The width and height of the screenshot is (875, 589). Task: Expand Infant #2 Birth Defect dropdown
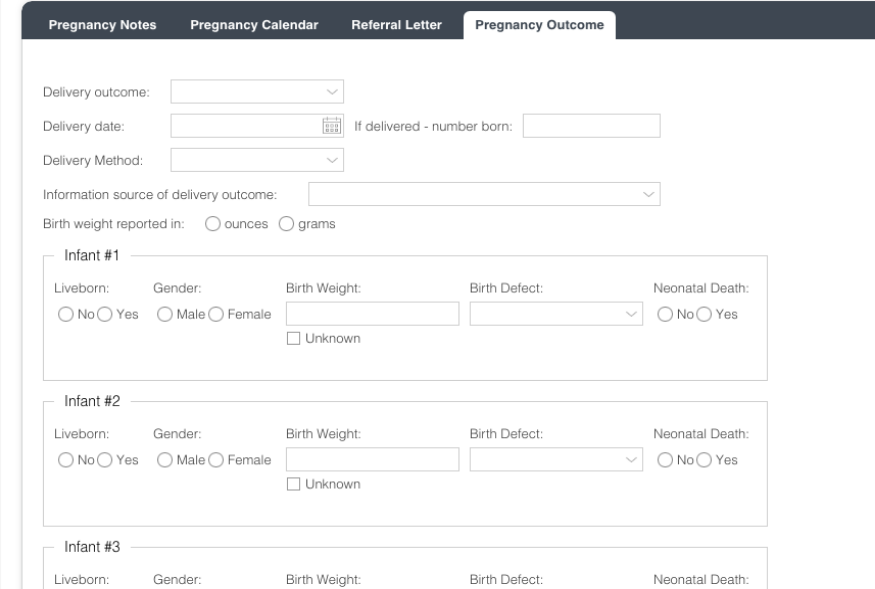click(x=556, y=460)
